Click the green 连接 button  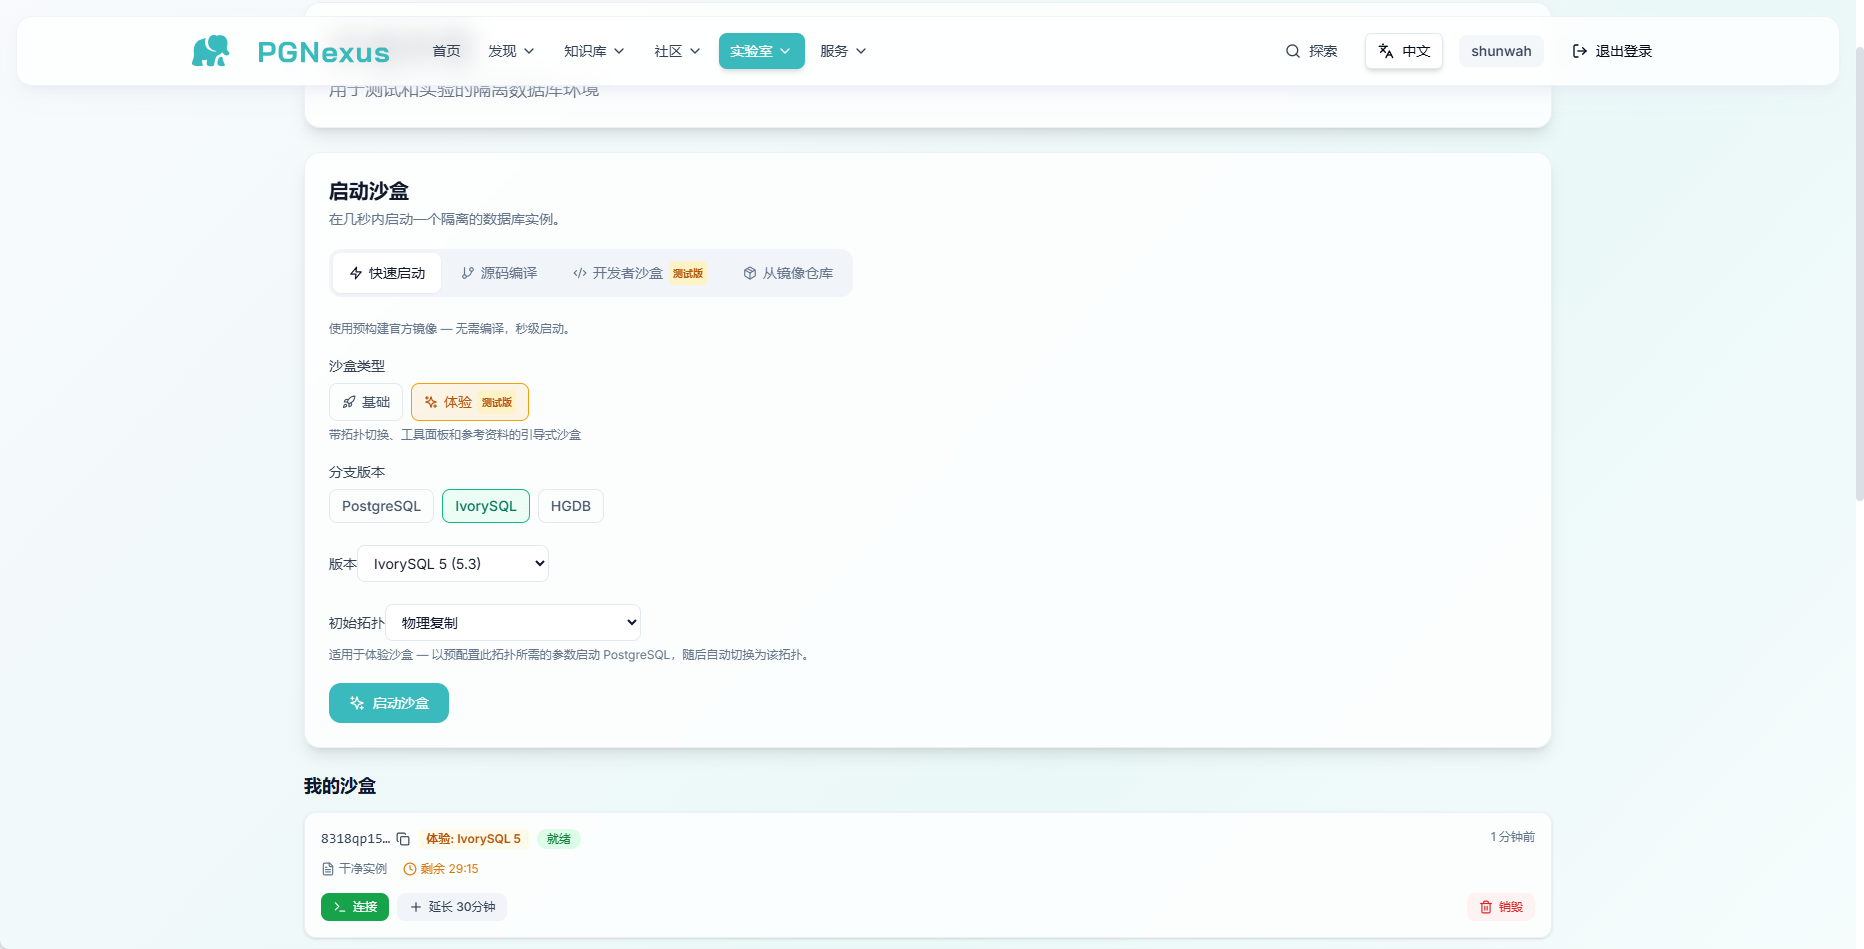point(355,907)
